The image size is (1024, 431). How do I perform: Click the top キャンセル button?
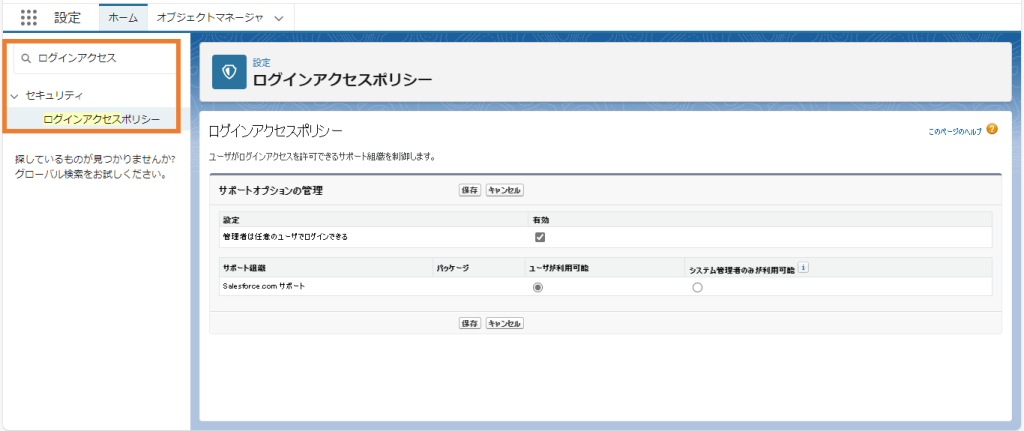505,190
